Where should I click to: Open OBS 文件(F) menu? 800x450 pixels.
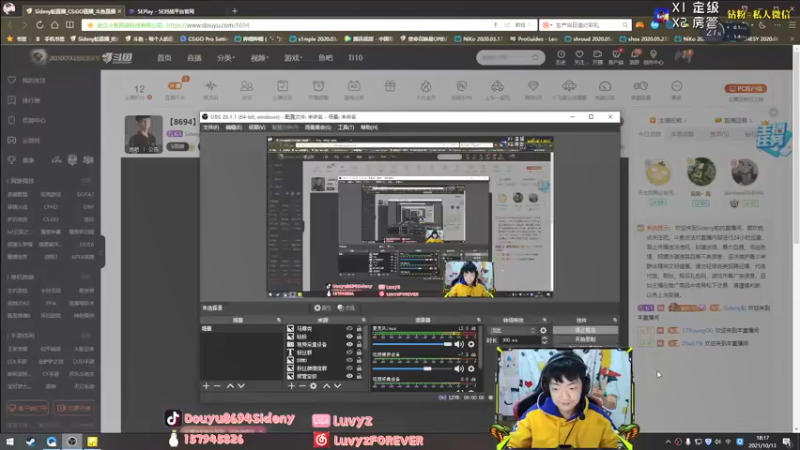pos(211,128)
